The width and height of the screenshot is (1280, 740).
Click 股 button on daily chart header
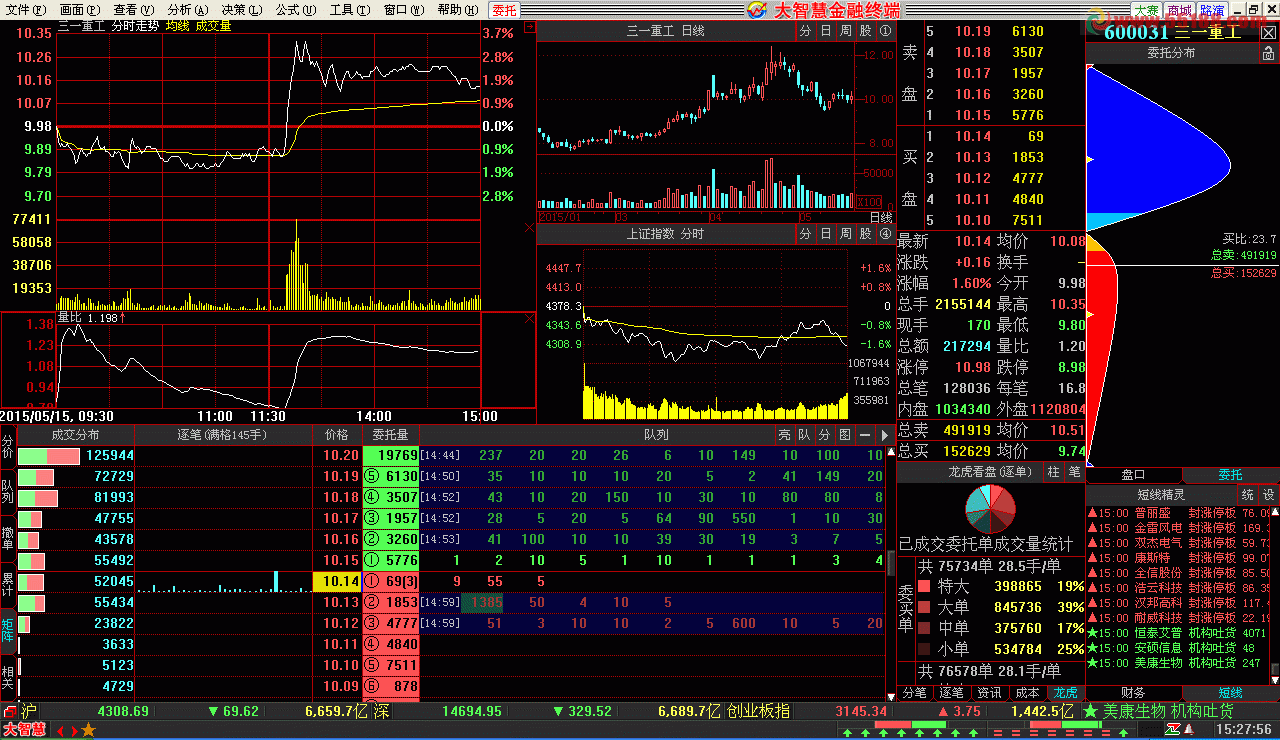click(866, 31)
